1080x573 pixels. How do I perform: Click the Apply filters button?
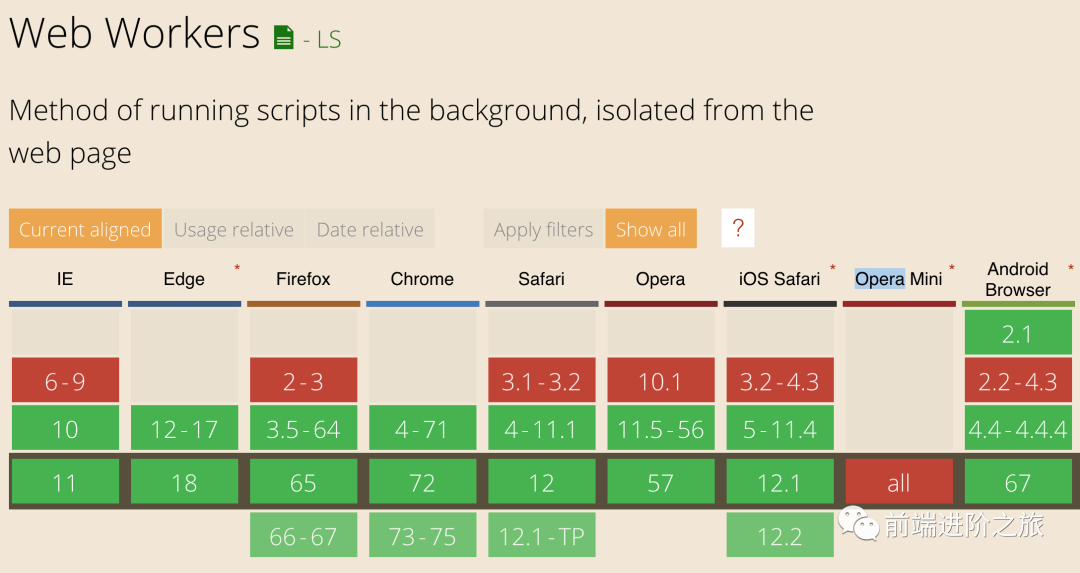[x=544, y=229]
